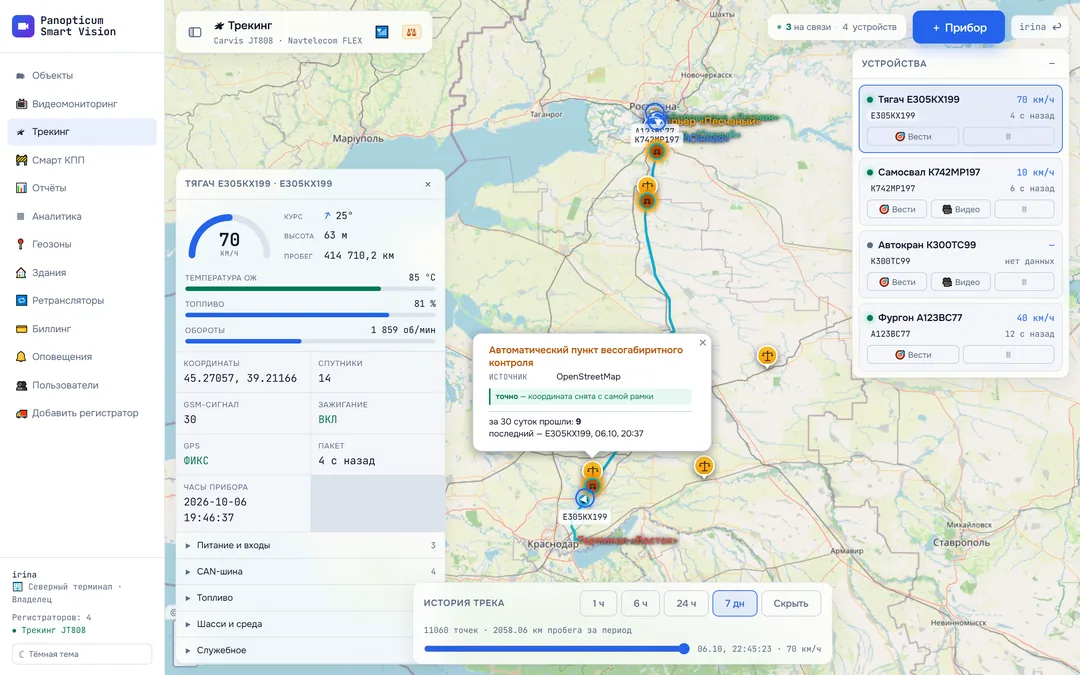This screenshot has height=675, width=1080.
Task: Click the Трекинг JT808 status line
Action: tap(49, 630)
